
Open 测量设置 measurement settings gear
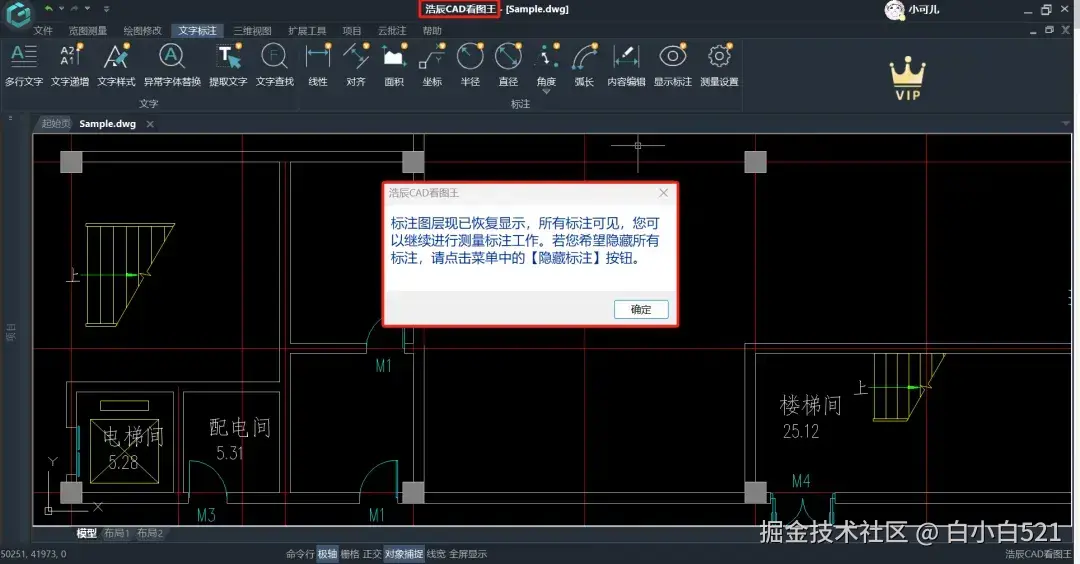(719, 65)
